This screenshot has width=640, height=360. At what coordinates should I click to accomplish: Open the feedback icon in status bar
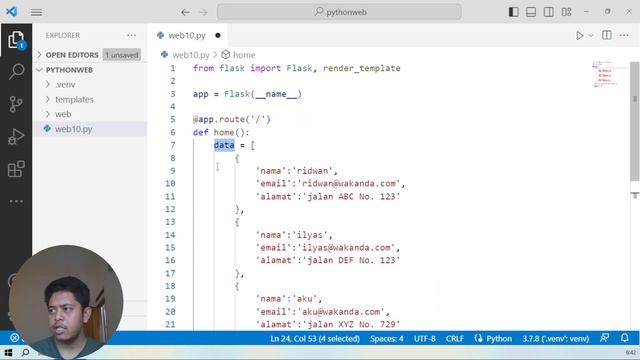pyautogui.click(x=604, y=338)
